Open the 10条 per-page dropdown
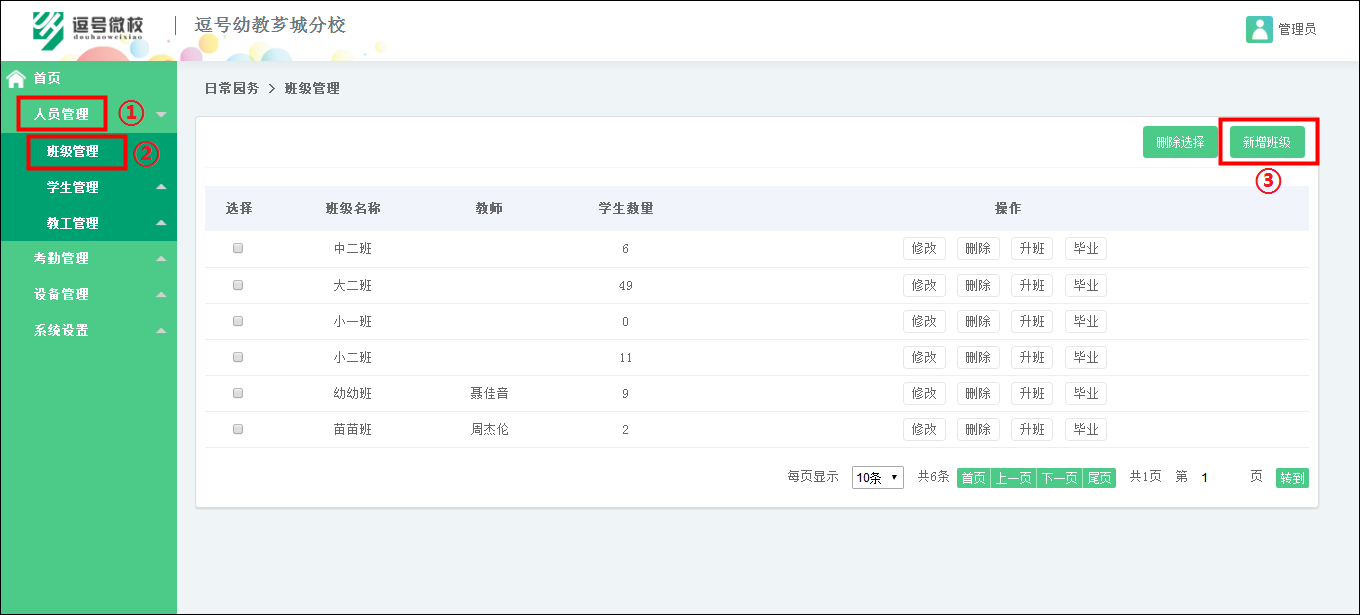This screenshot has height=615, width=1360. 877,477
